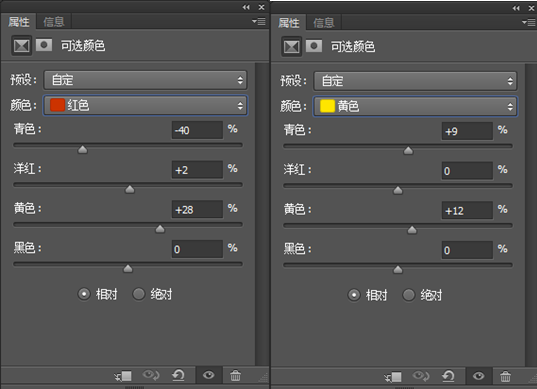Close the right properties panel
Screen dimensions: 537x389
click(x=531, y=8)
